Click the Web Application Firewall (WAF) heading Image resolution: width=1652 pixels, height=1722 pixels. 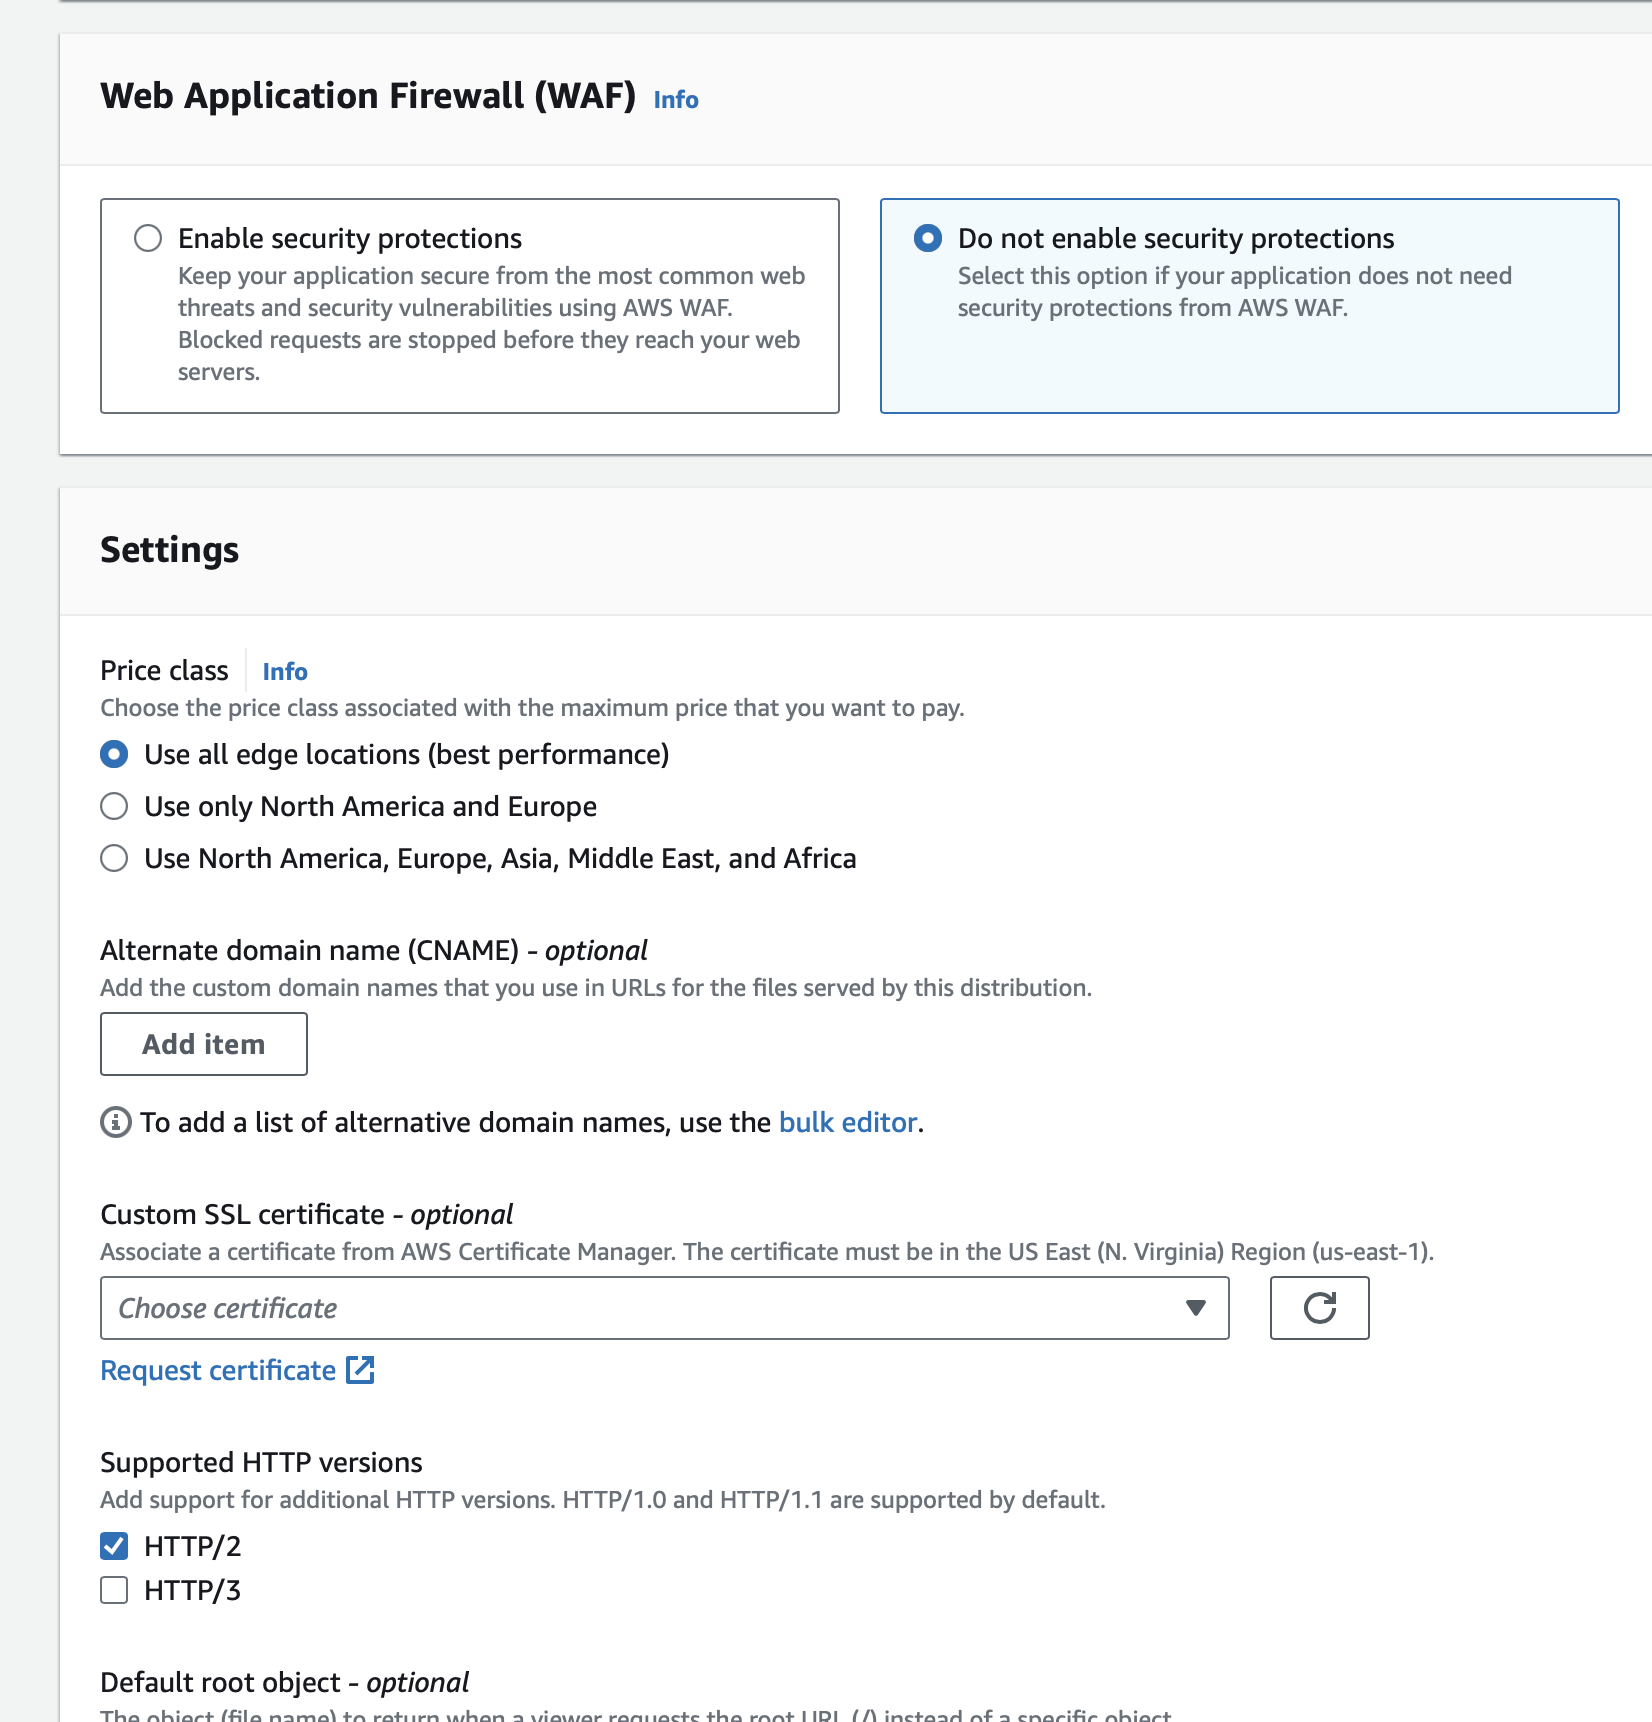coord(368,96)
